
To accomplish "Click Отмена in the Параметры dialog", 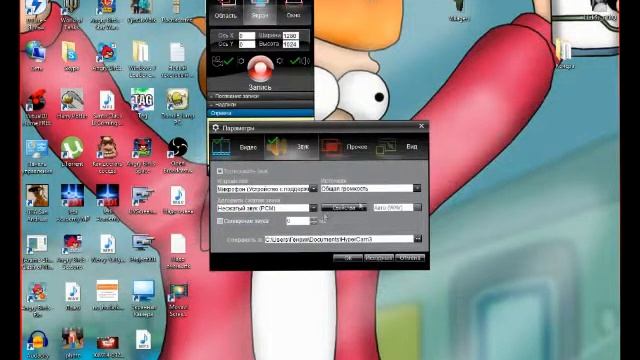I will pos(410,258).
